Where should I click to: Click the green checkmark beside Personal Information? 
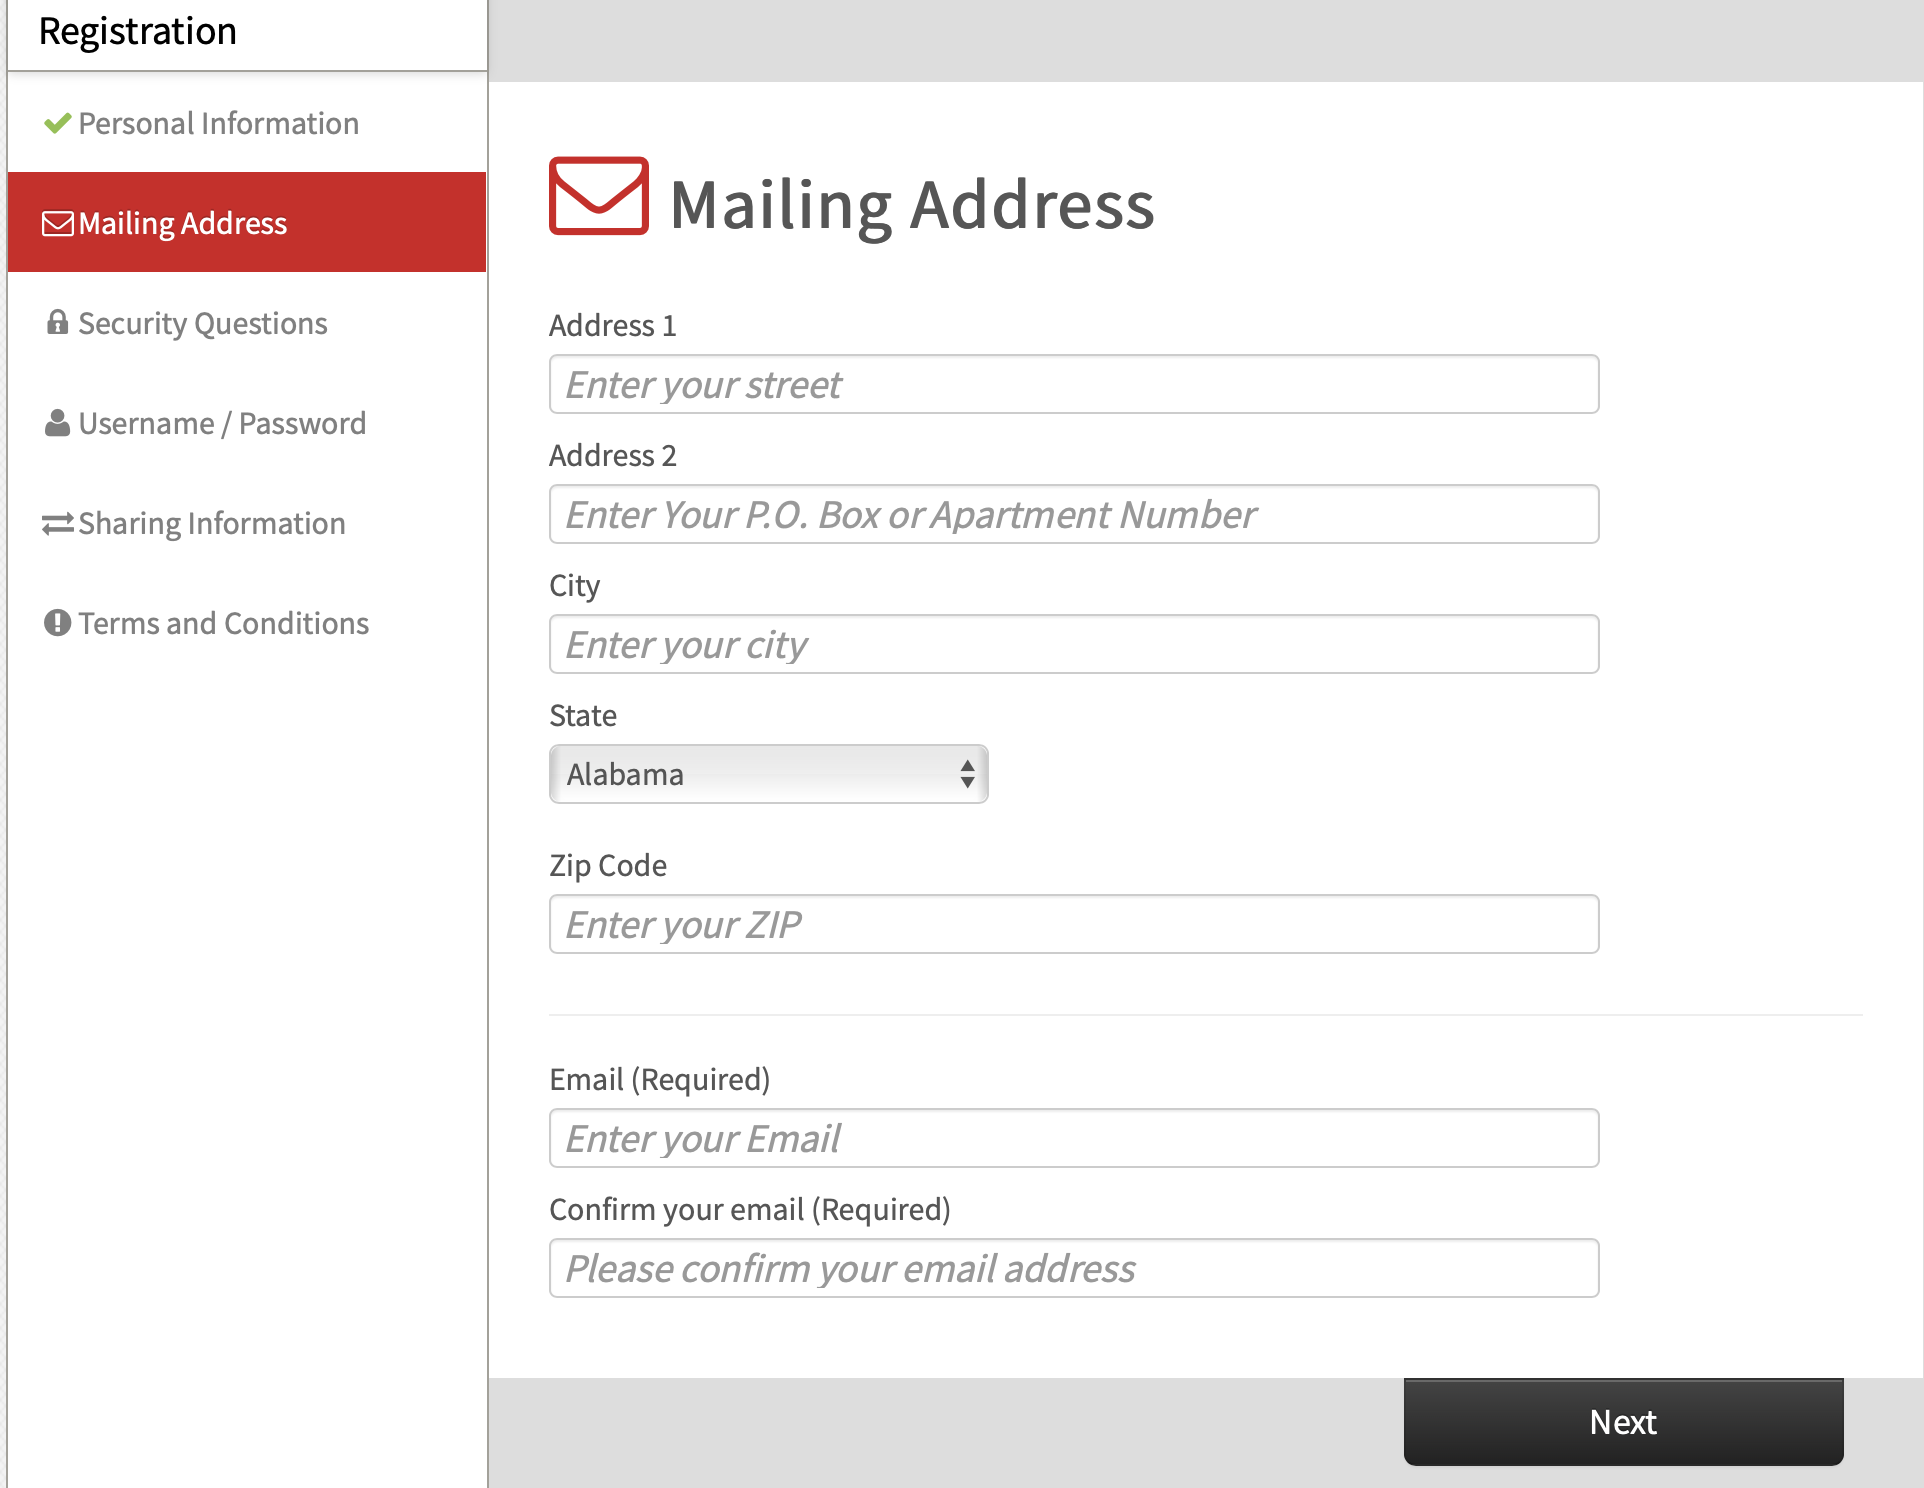[x=57, y=123]
